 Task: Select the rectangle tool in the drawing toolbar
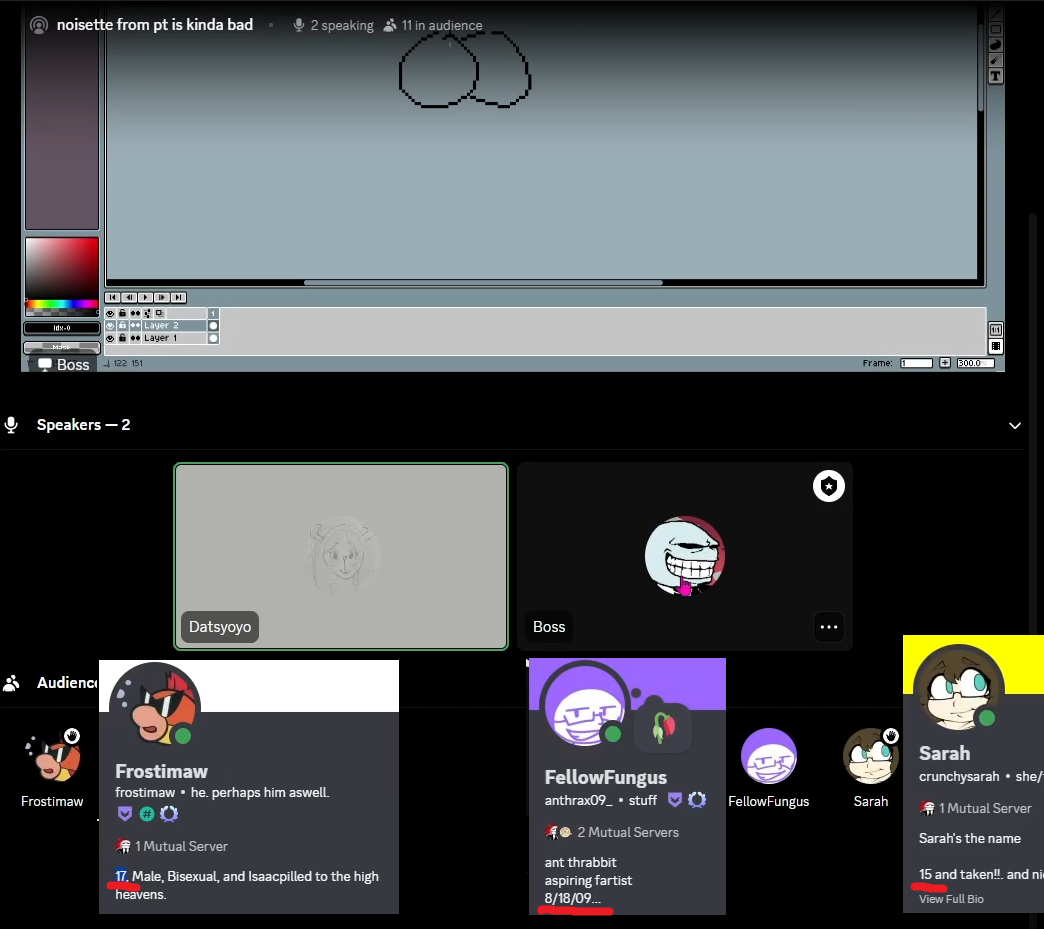point(995,29)
